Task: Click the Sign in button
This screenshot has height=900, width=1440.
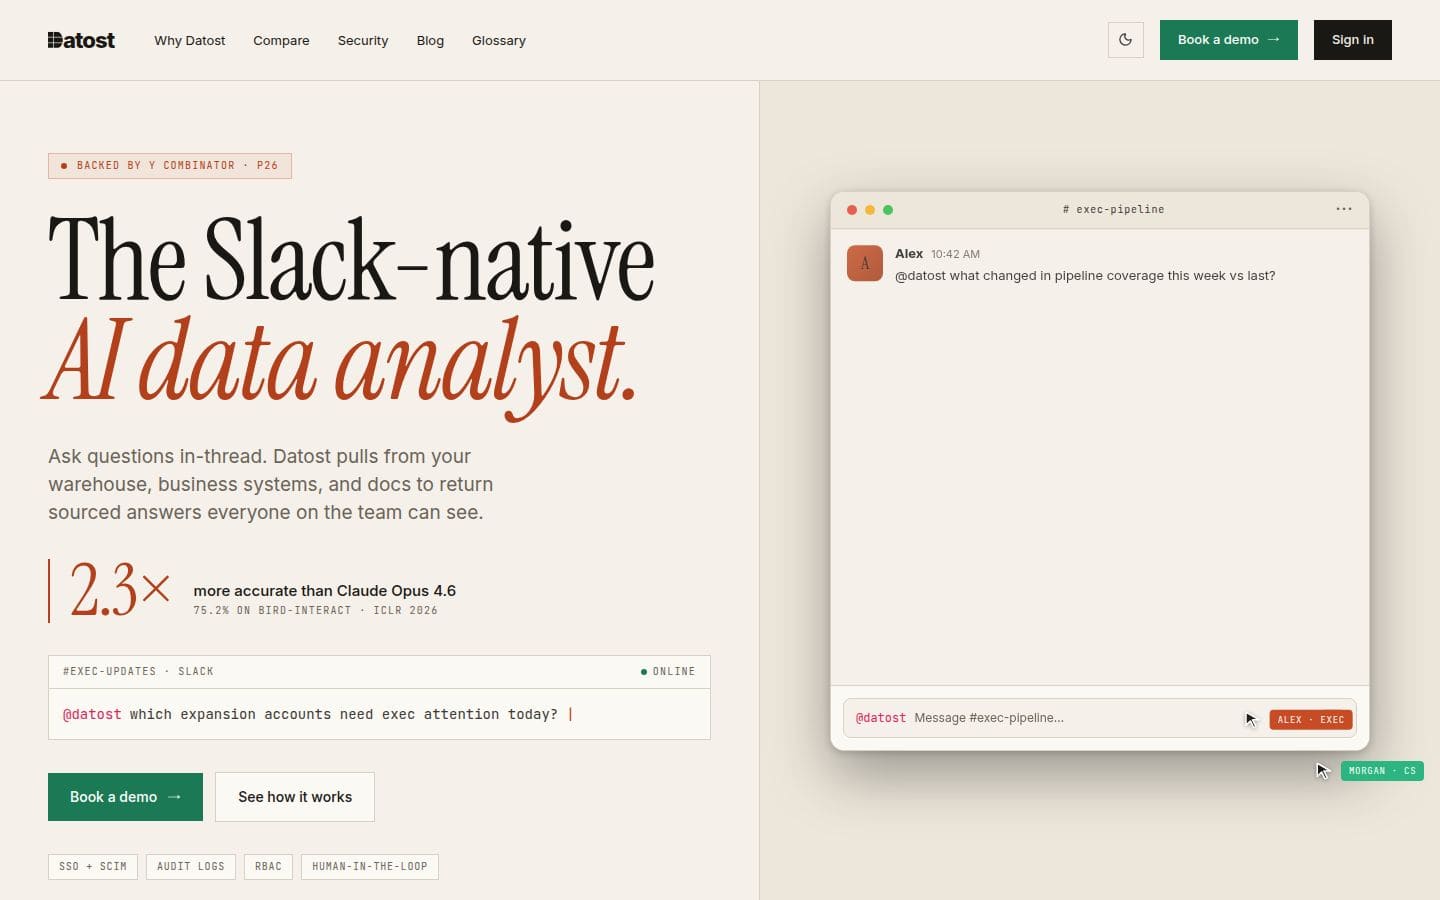Action: pyautogui.click(x=1353, y=40)
